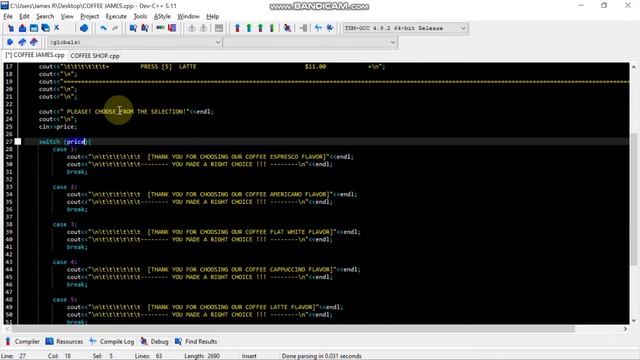
Task: Click the 'cin>>price;' code on line 25
Action: (x=58, y=127)
